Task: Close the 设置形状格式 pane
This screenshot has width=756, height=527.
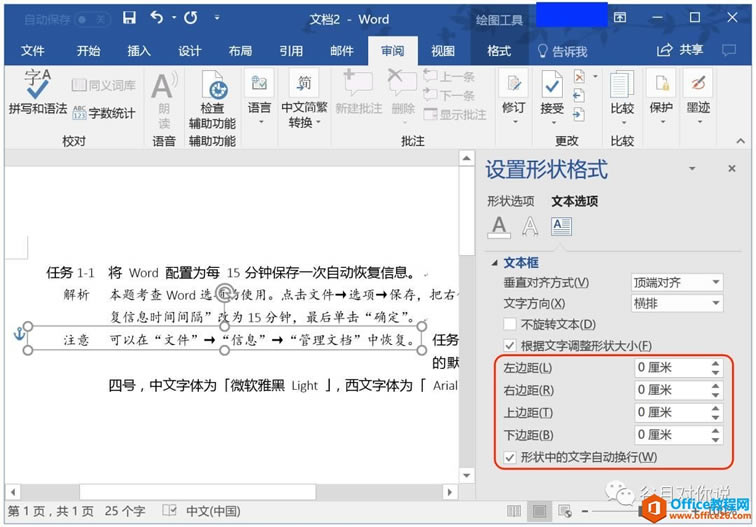Action: [732, 168]
